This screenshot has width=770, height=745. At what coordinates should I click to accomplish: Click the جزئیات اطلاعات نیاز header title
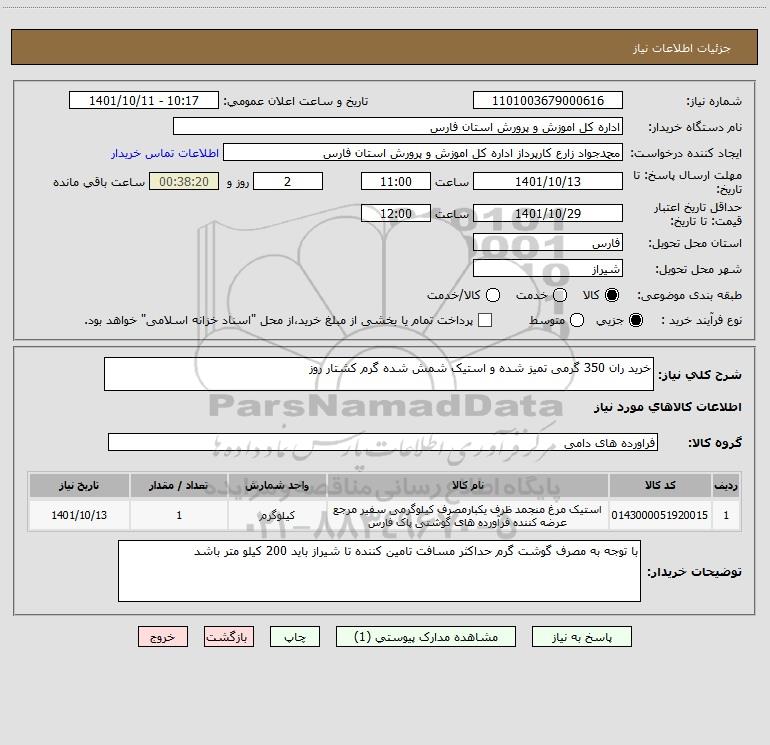[681, 48]
